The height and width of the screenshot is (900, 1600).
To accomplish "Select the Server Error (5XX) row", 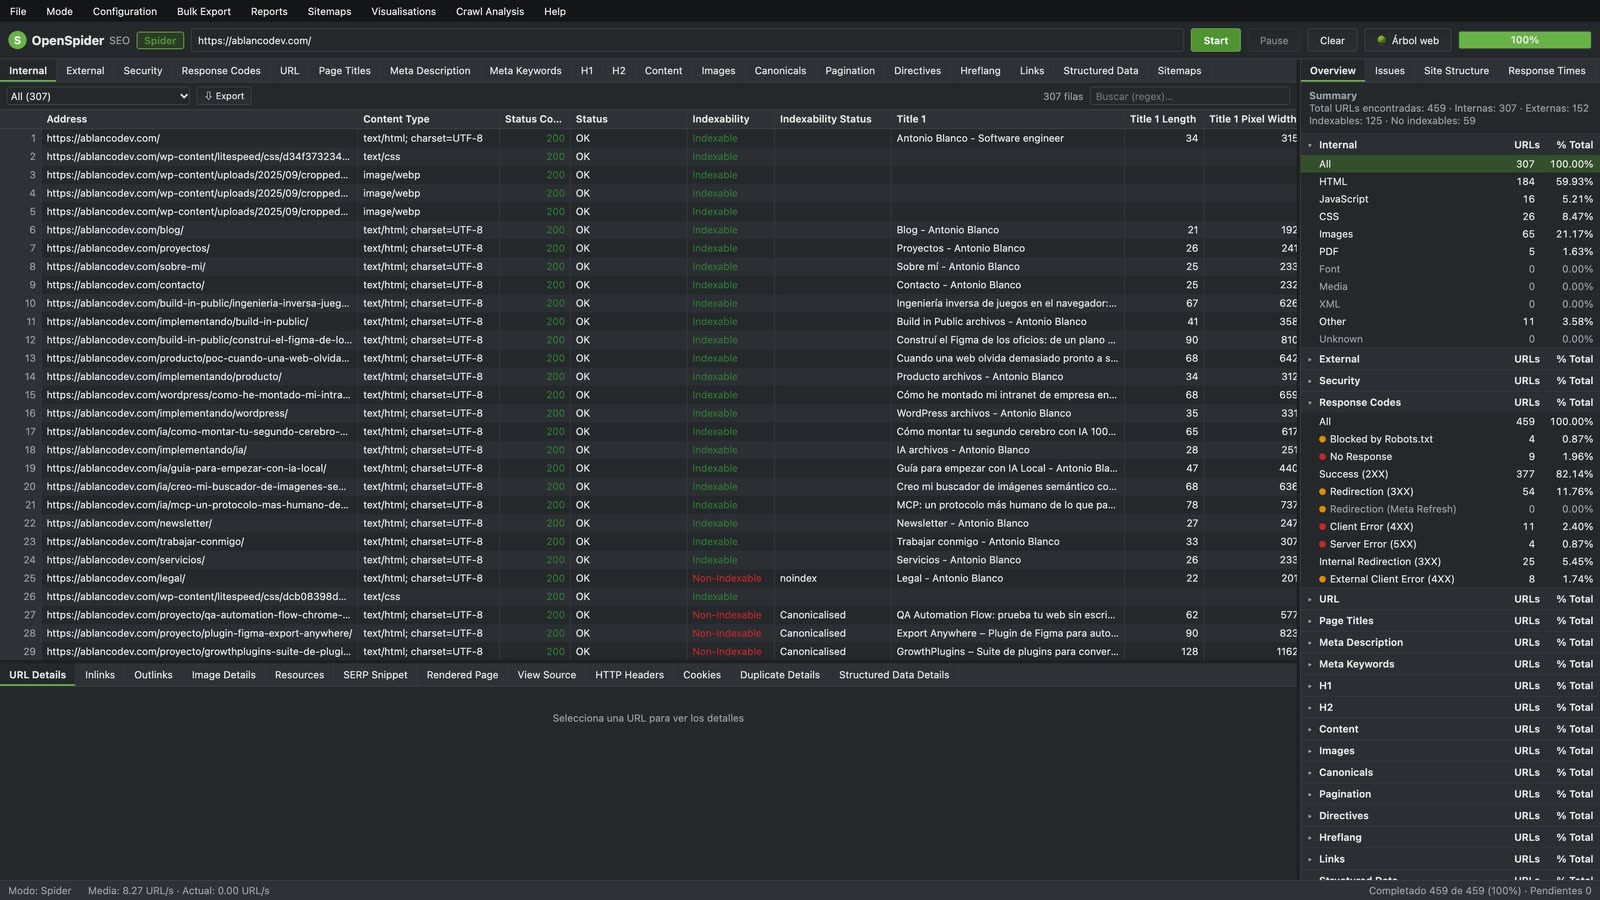I will click(x=1450, y=544).
